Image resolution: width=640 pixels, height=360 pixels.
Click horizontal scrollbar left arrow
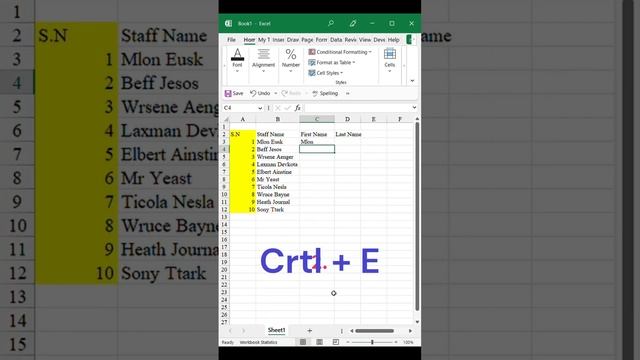click(x=351, y=331)
